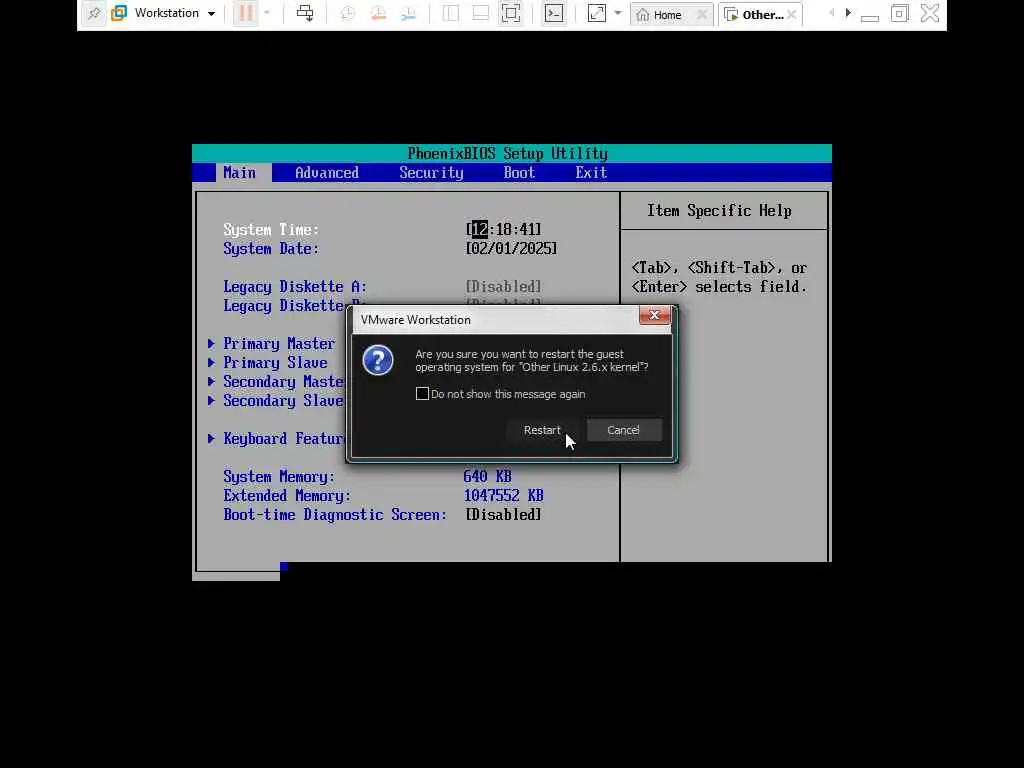This screenshot has height=768, width=1024.
Task: Open stretch options dropdown arrow
Action: click(x=618, y=13)
